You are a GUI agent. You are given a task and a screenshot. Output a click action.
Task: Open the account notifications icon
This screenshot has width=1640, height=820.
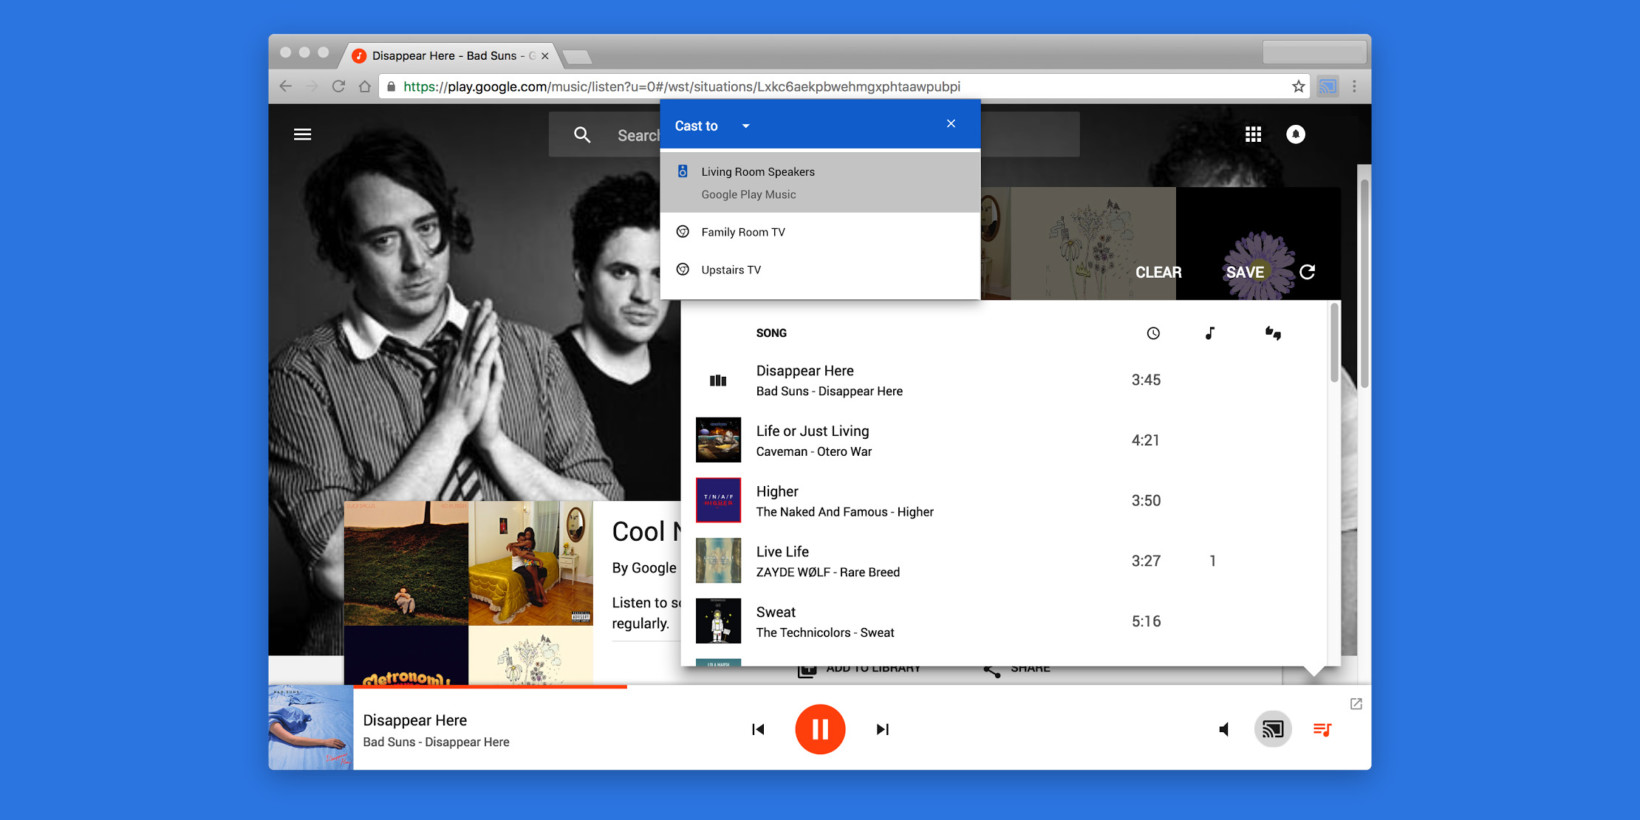click(x=1295, y=134)
